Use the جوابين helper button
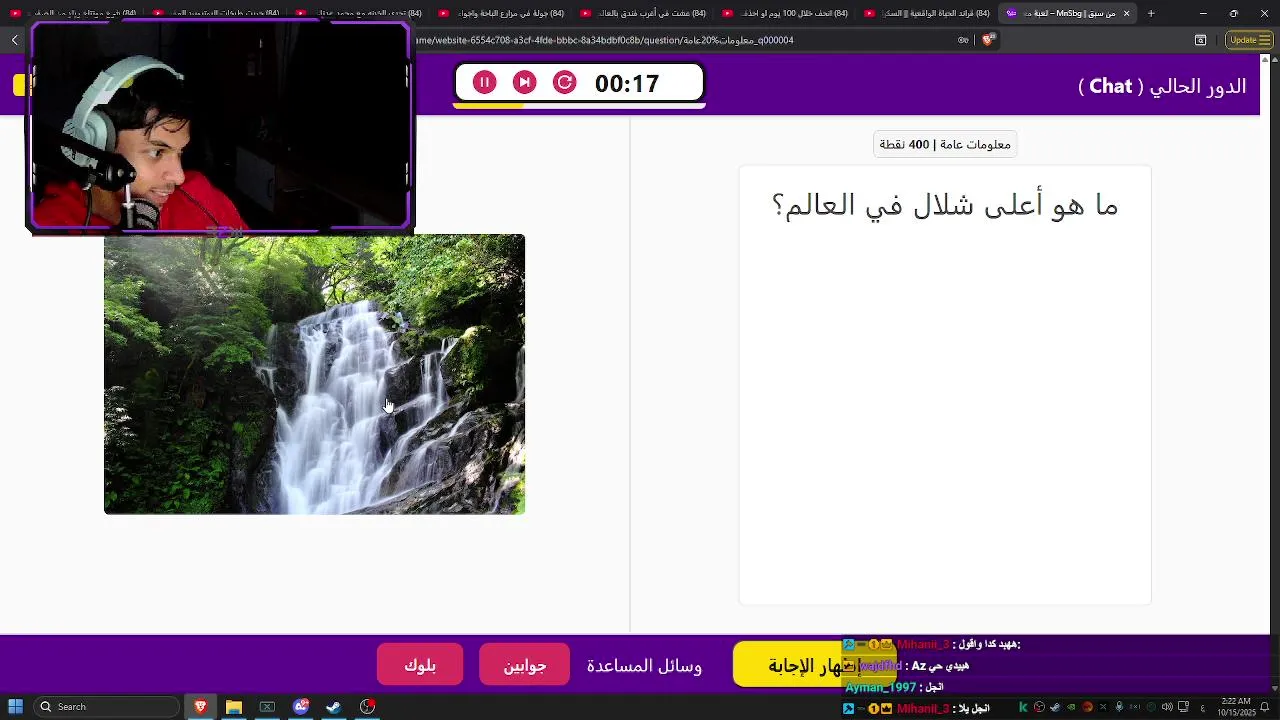 (524, 665)
